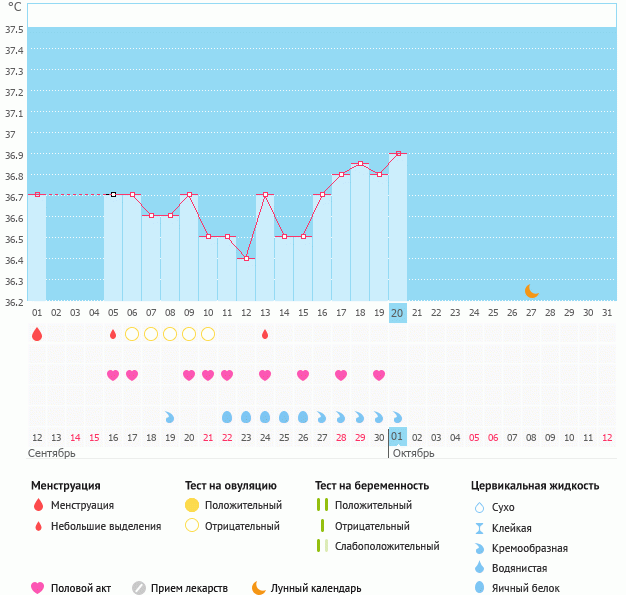Click the temperature point at 36.4 on day 12
626x595 pixels.
246,258
